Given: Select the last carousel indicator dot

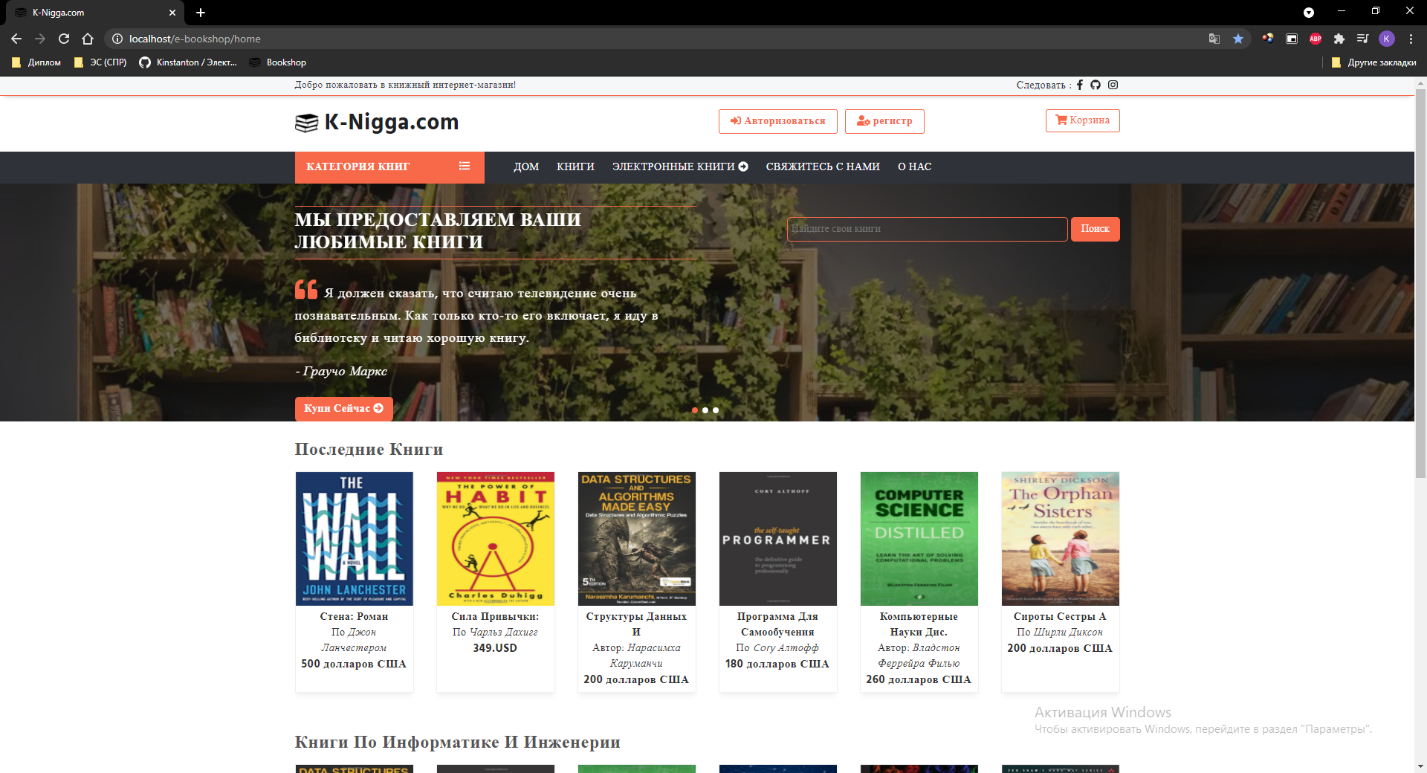Looking at the screenshot, I should tap(716, 410).
